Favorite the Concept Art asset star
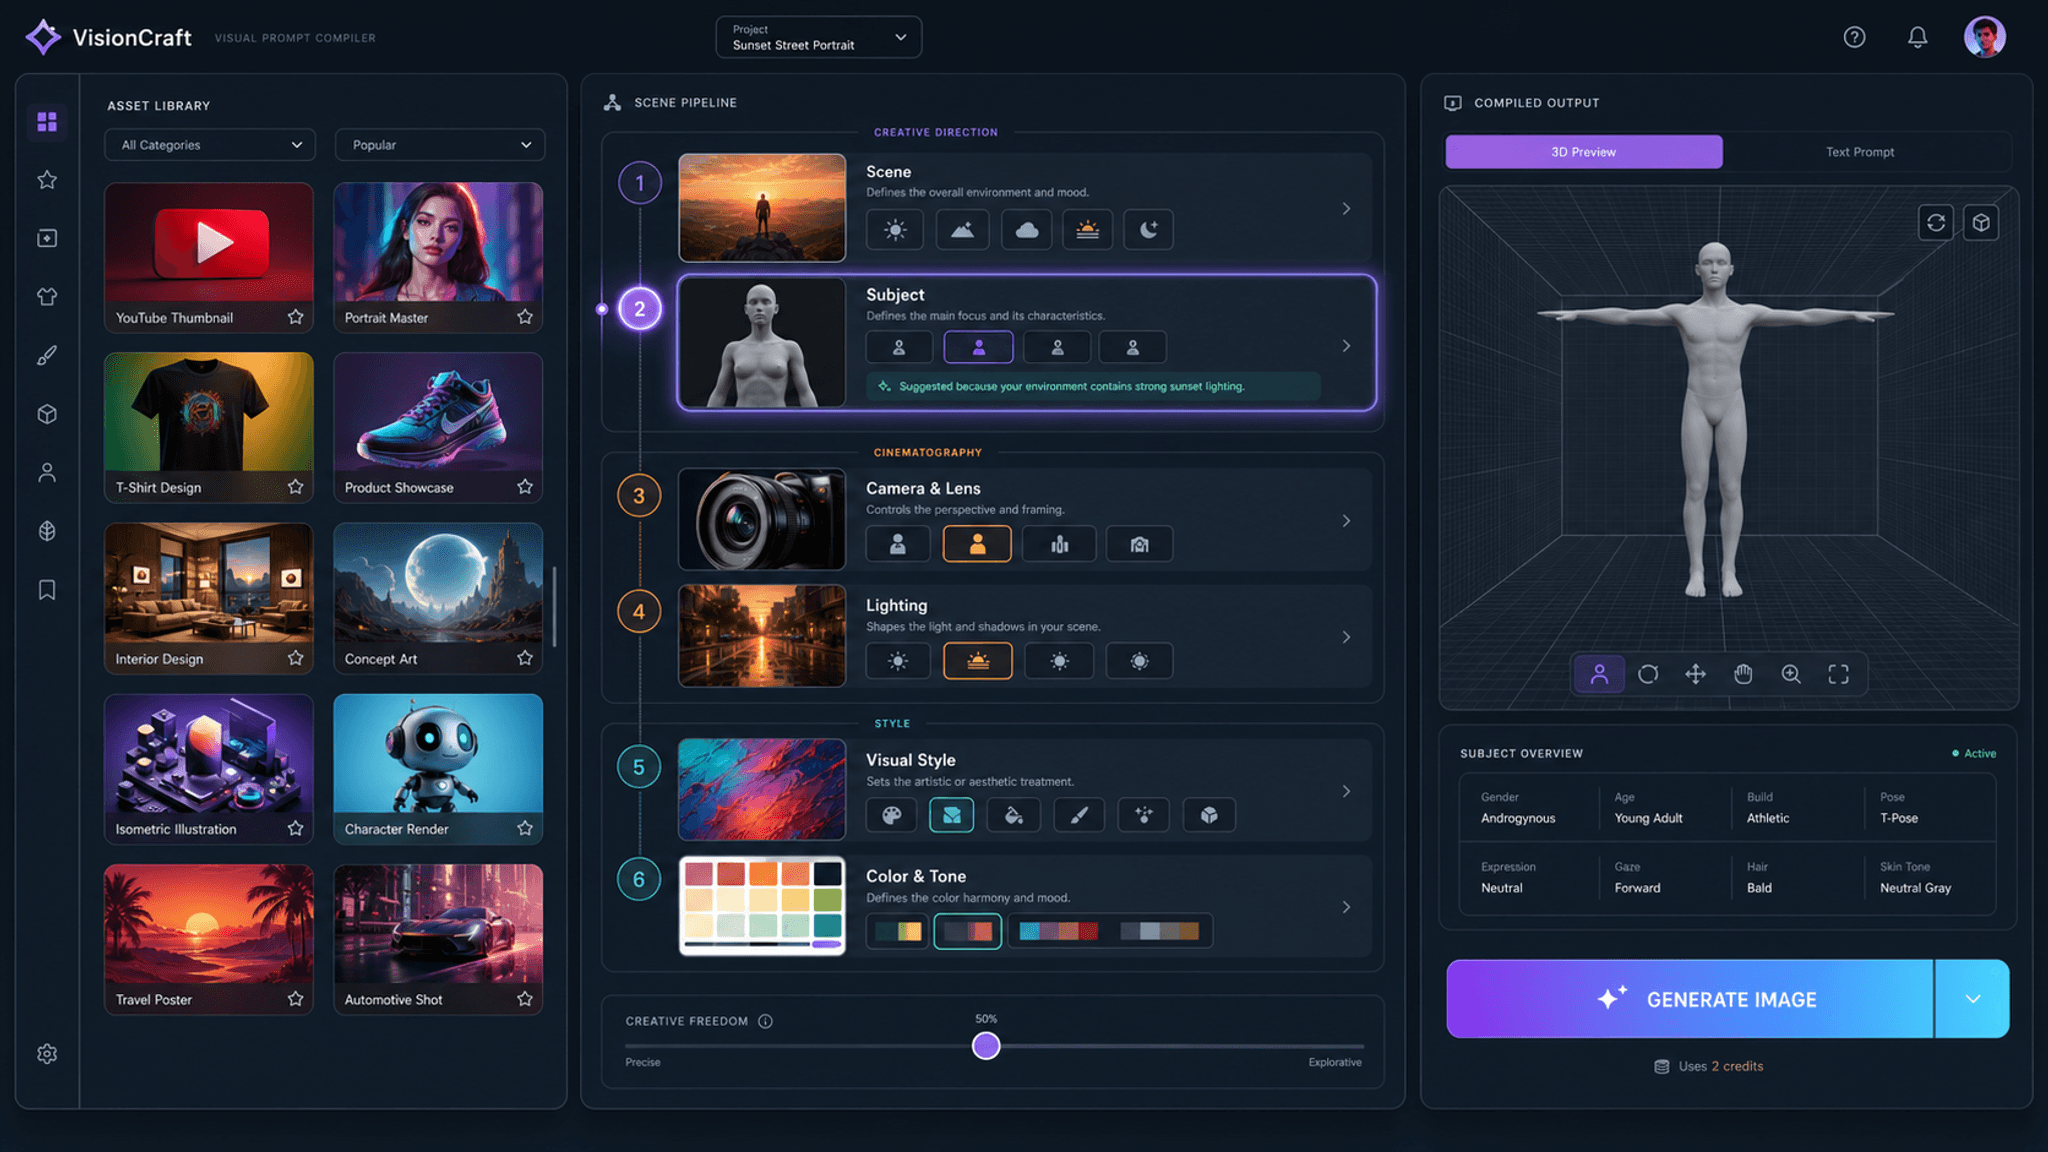This screenshot has width=2048, height=1152. (x=525, y=658)
